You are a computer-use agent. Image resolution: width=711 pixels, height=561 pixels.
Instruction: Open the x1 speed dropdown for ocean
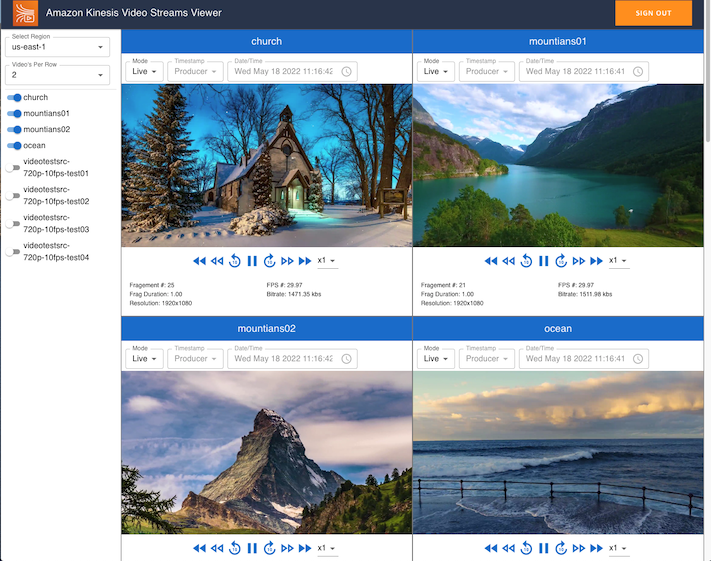click(619, 548)
